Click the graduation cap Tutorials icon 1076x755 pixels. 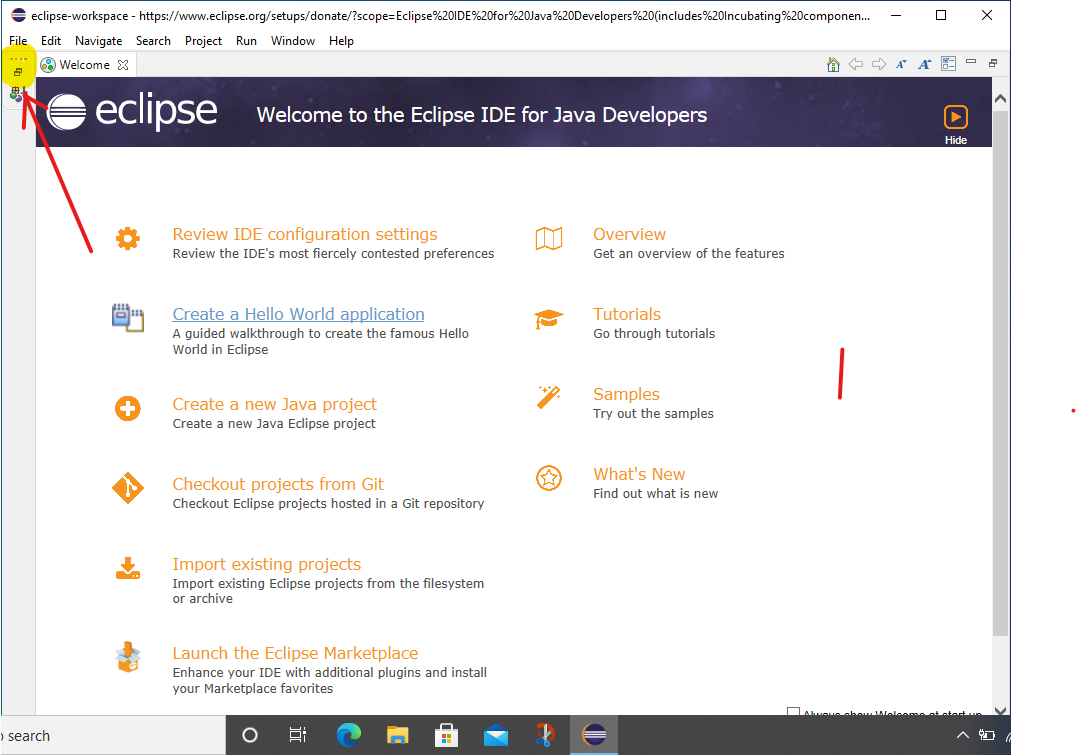(x=548, y=317)
